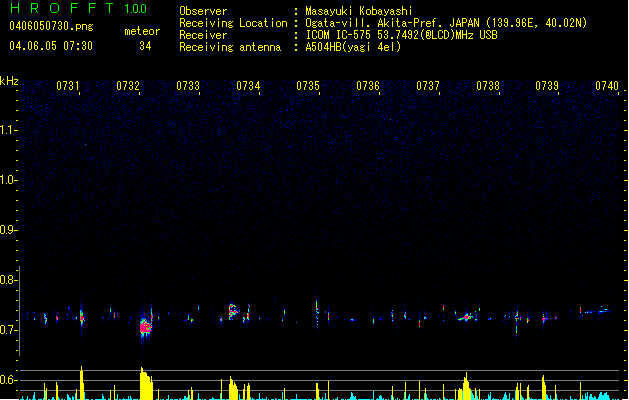Click the 0736 time marker
Viewport: 629px width, 400px height.
click(368, 86)
